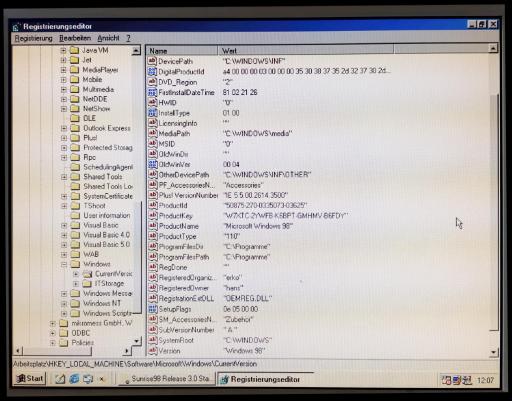Select the ProductId value entry
Image resolution: width=512 pixels, height=401 pixels.
tap(173, 206)
